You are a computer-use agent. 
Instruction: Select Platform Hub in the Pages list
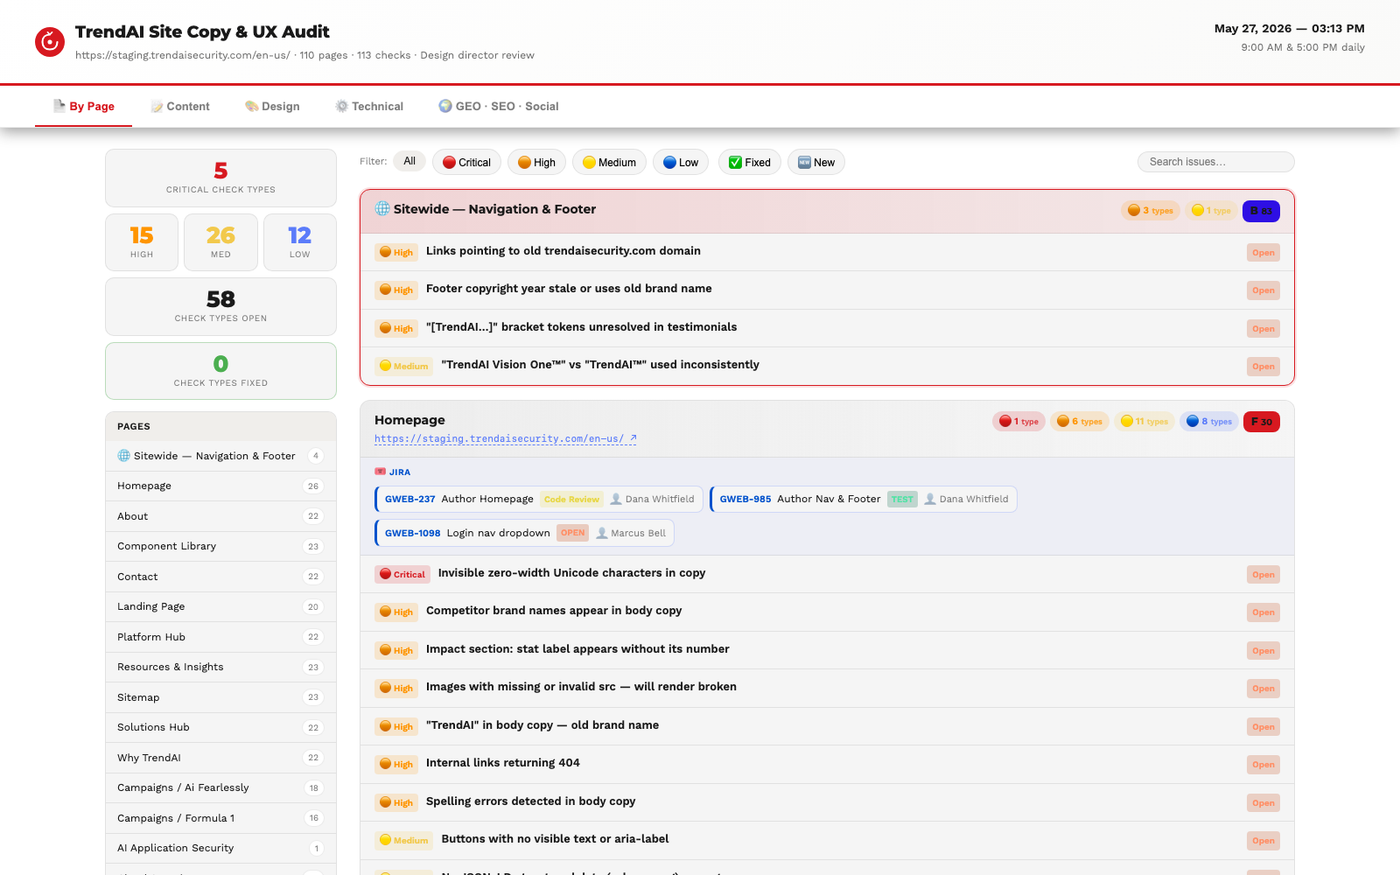tap(220, 637)
